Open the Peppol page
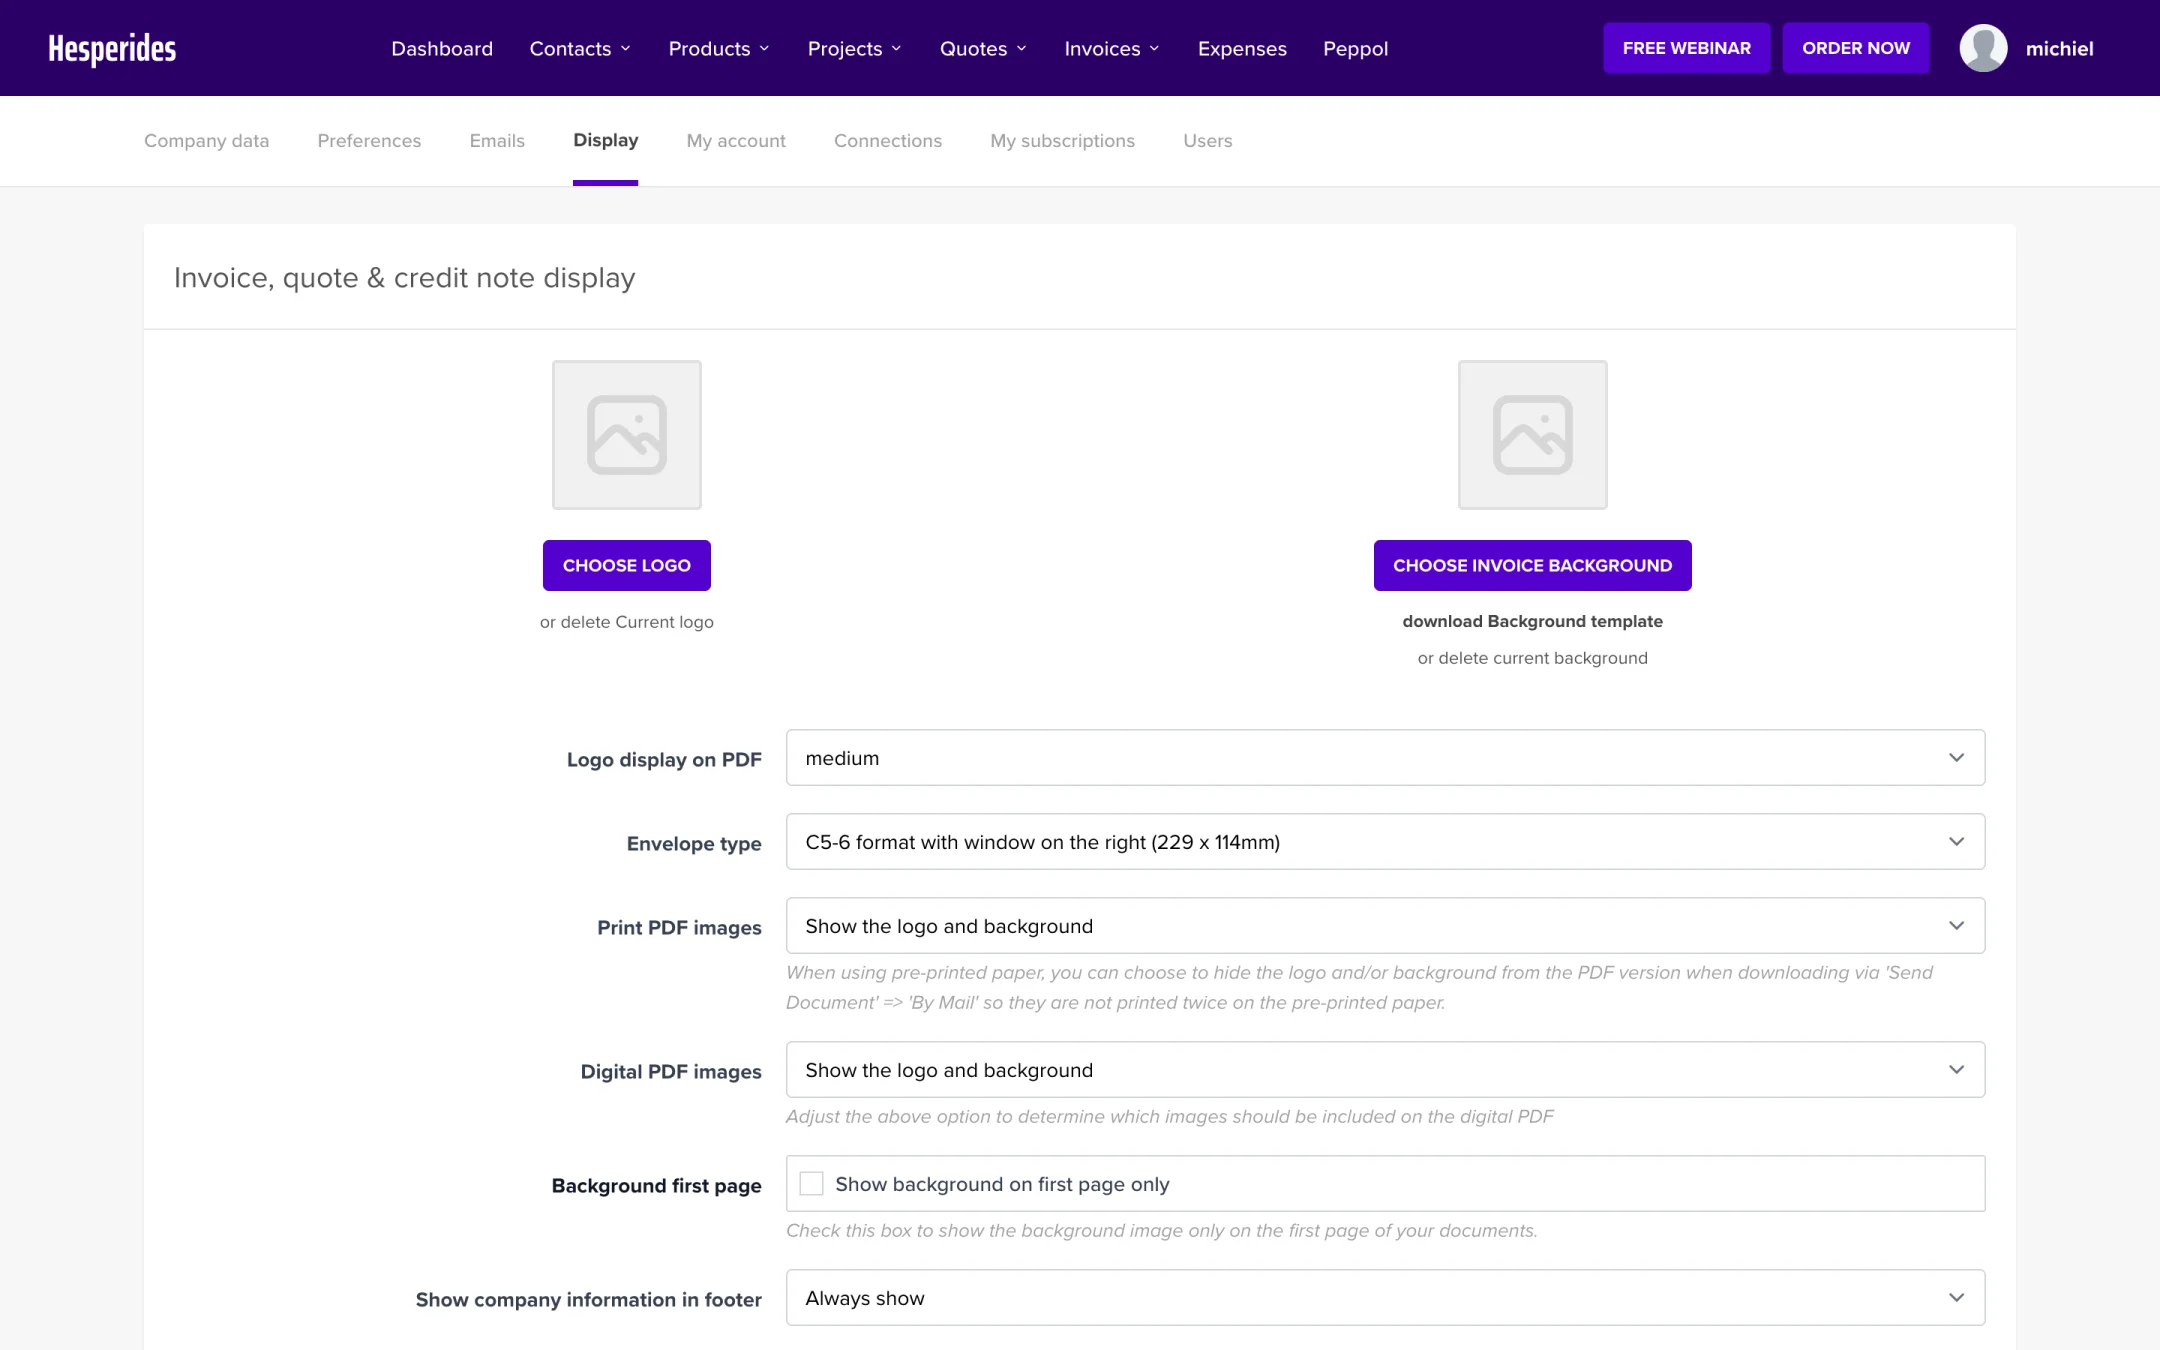 coord(1355,48)
